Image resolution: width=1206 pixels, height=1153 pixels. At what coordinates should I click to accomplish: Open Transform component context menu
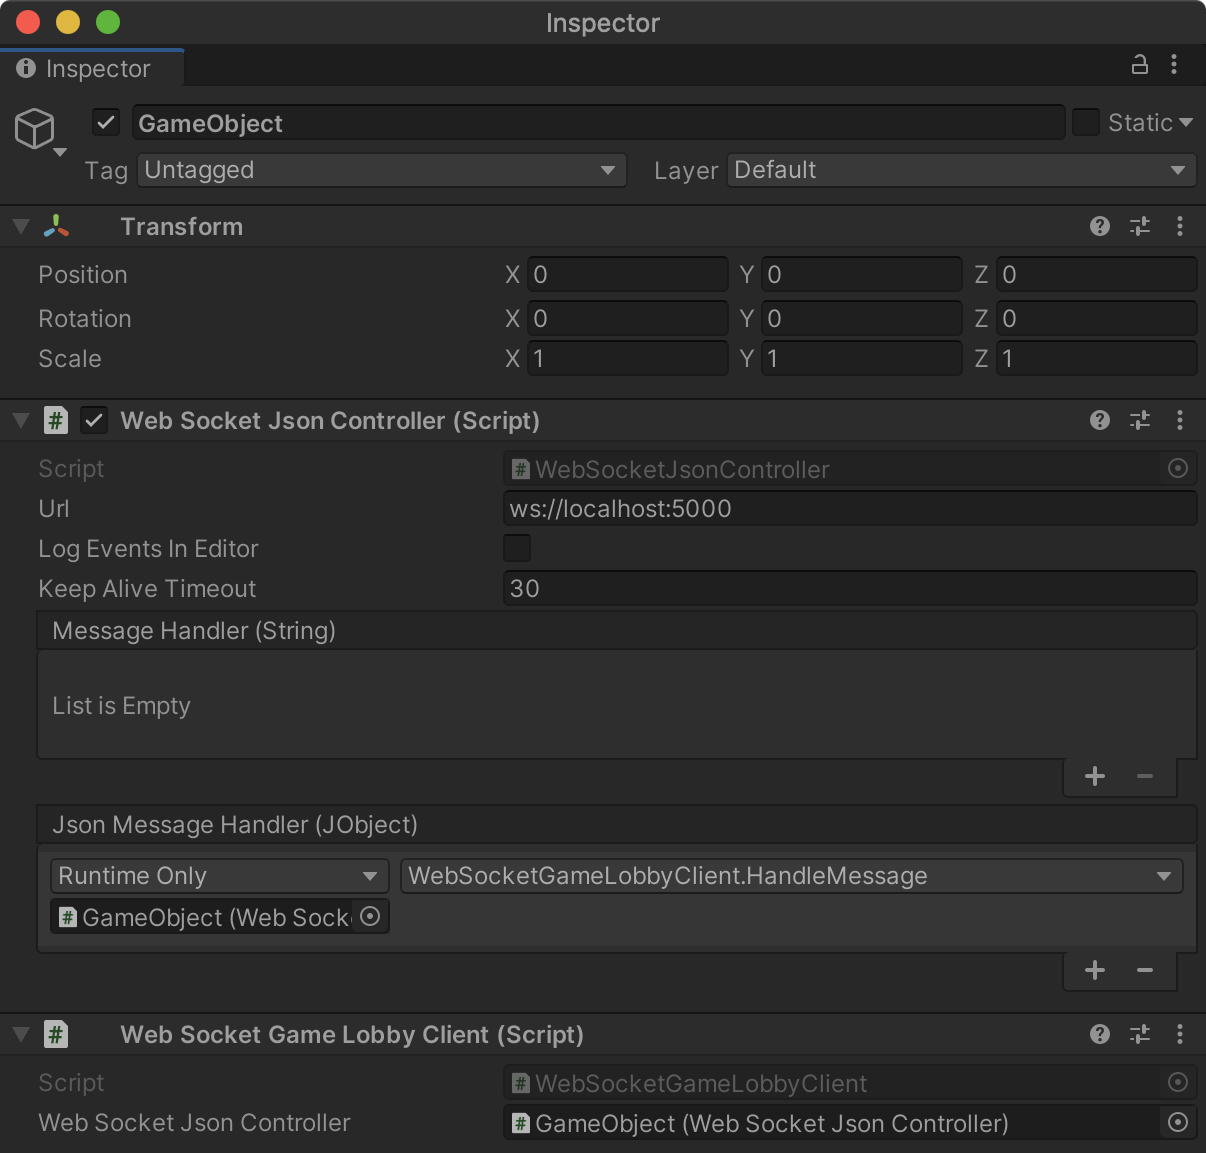[x=1180, y=226]
